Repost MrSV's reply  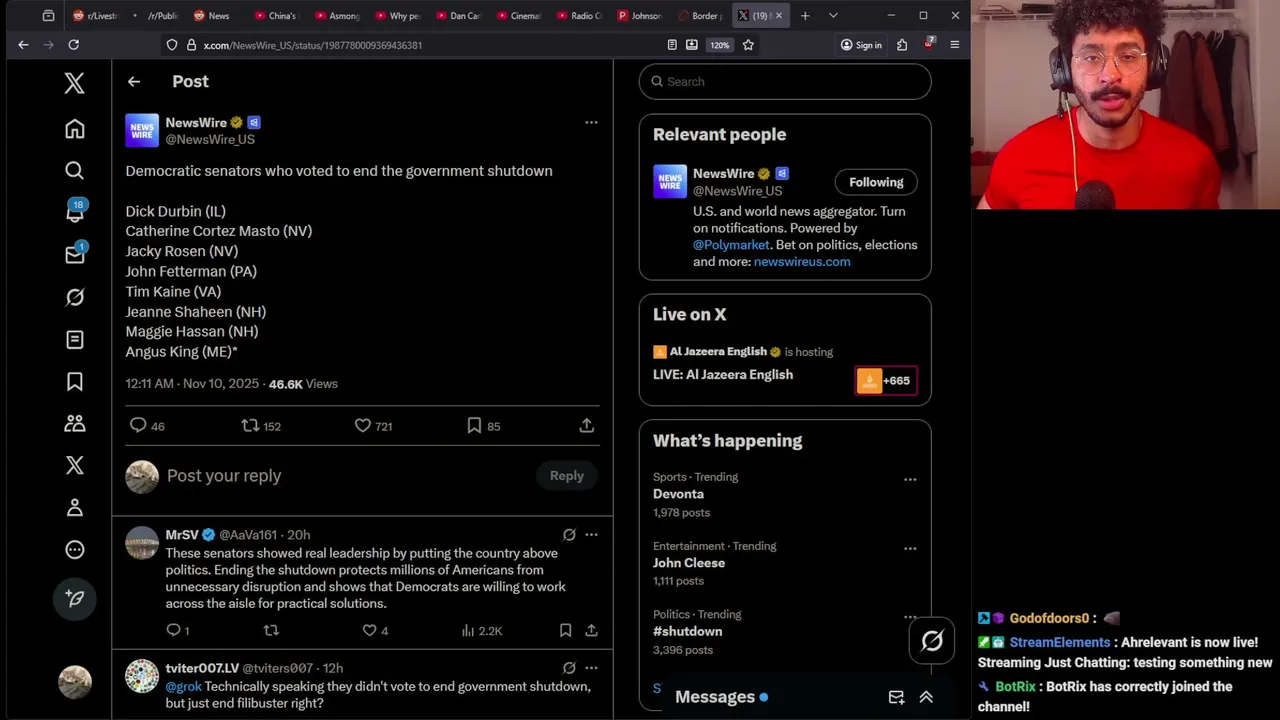271,631
